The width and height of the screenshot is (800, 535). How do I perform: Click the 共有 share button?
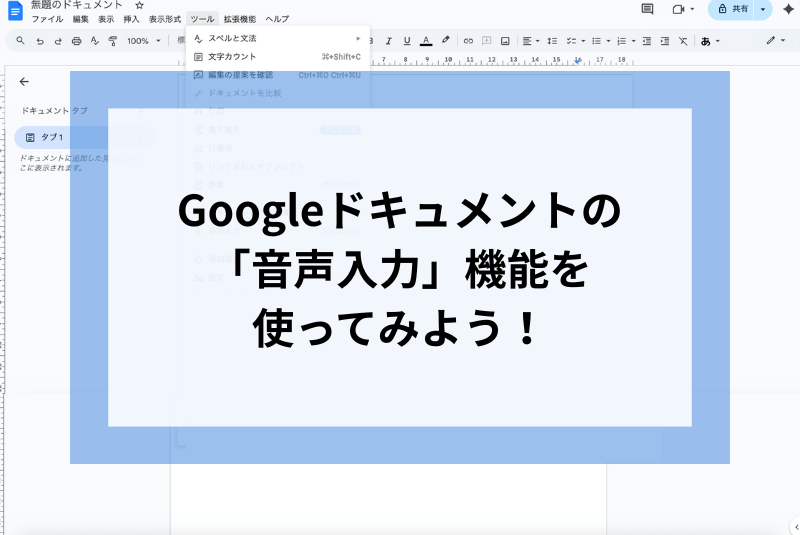[x=733, y=9]
